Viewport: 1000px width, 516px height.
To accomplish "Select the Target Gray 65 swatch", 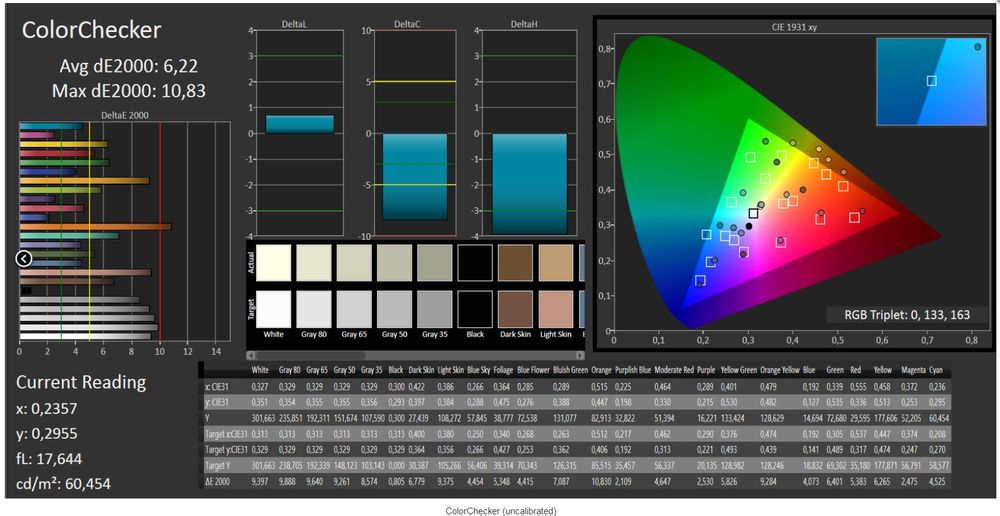I will [354, 309].
